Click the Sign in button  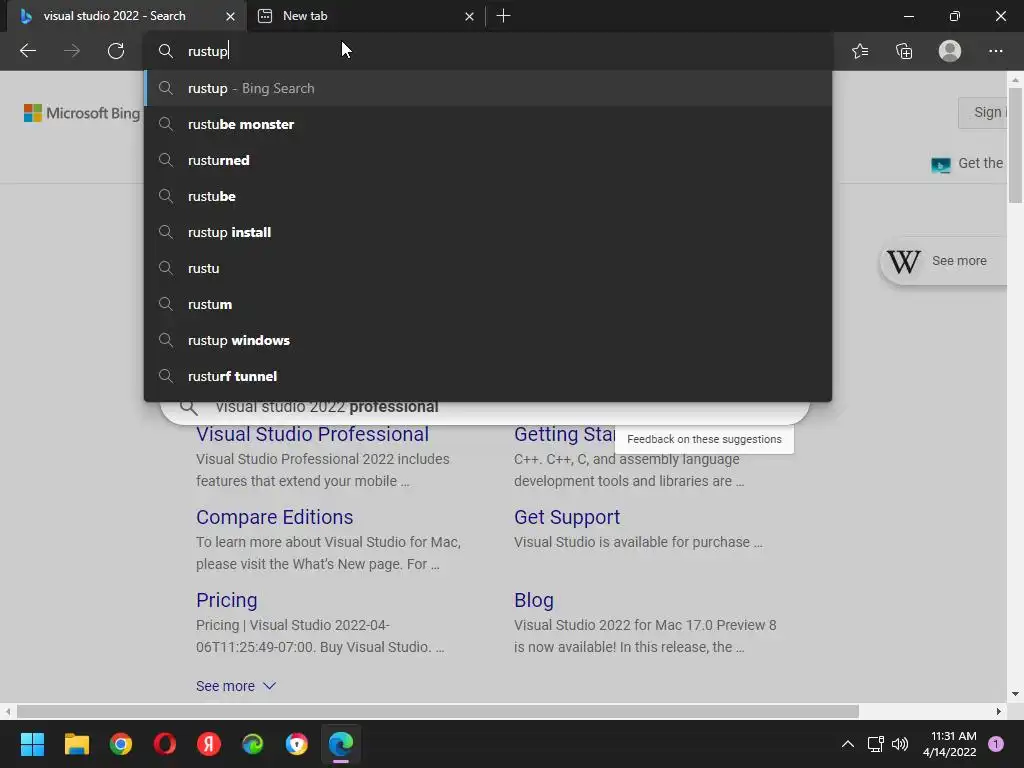click(x=984, y=112)
